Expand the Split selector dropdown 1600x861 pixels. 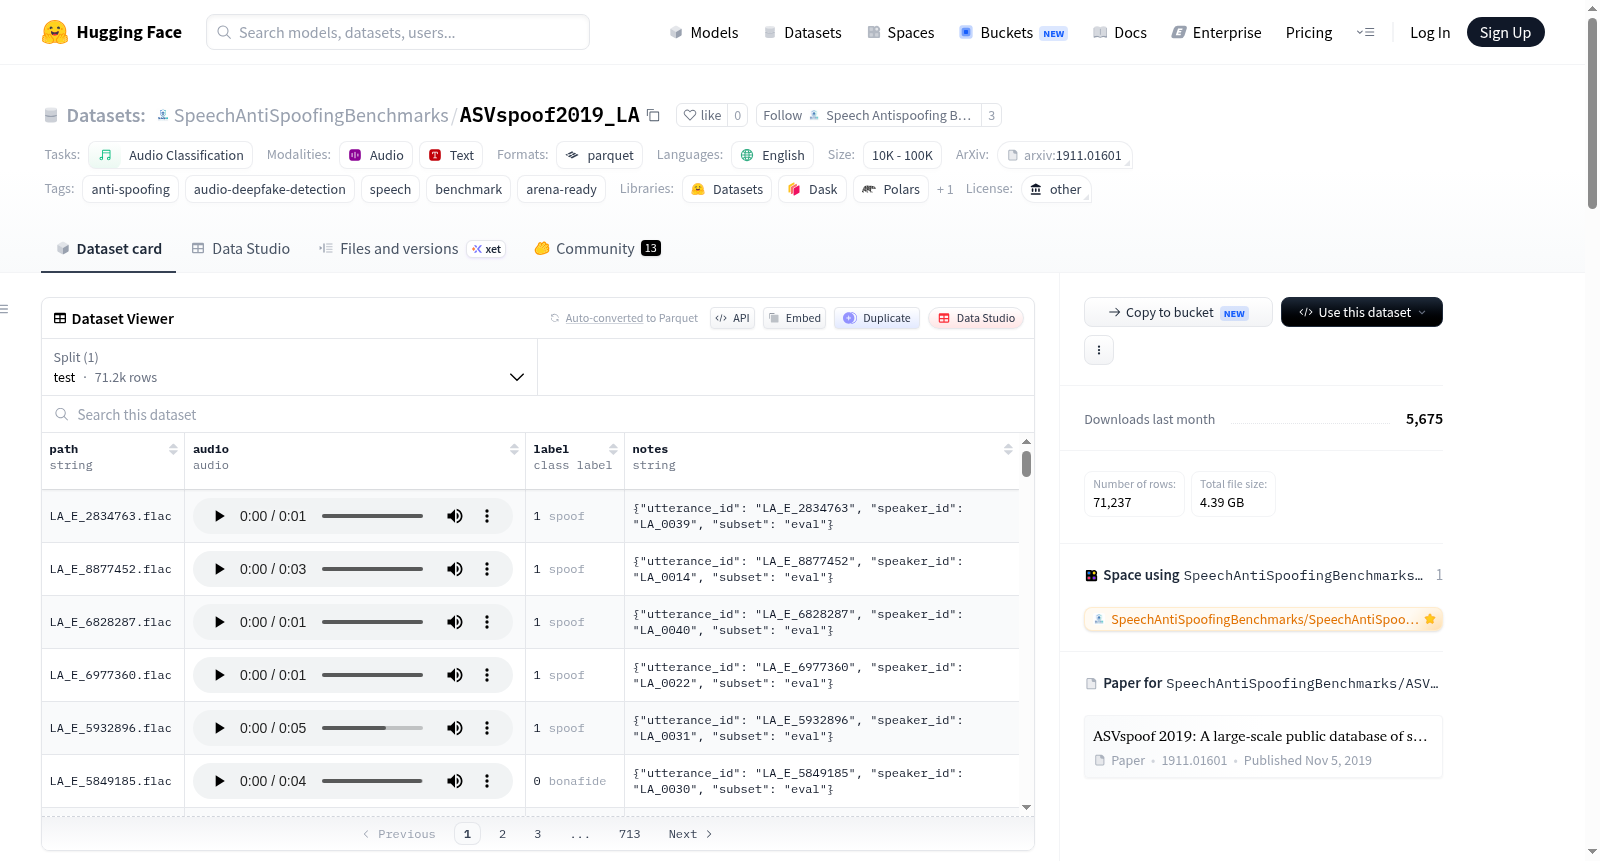[x=289, y=367]
